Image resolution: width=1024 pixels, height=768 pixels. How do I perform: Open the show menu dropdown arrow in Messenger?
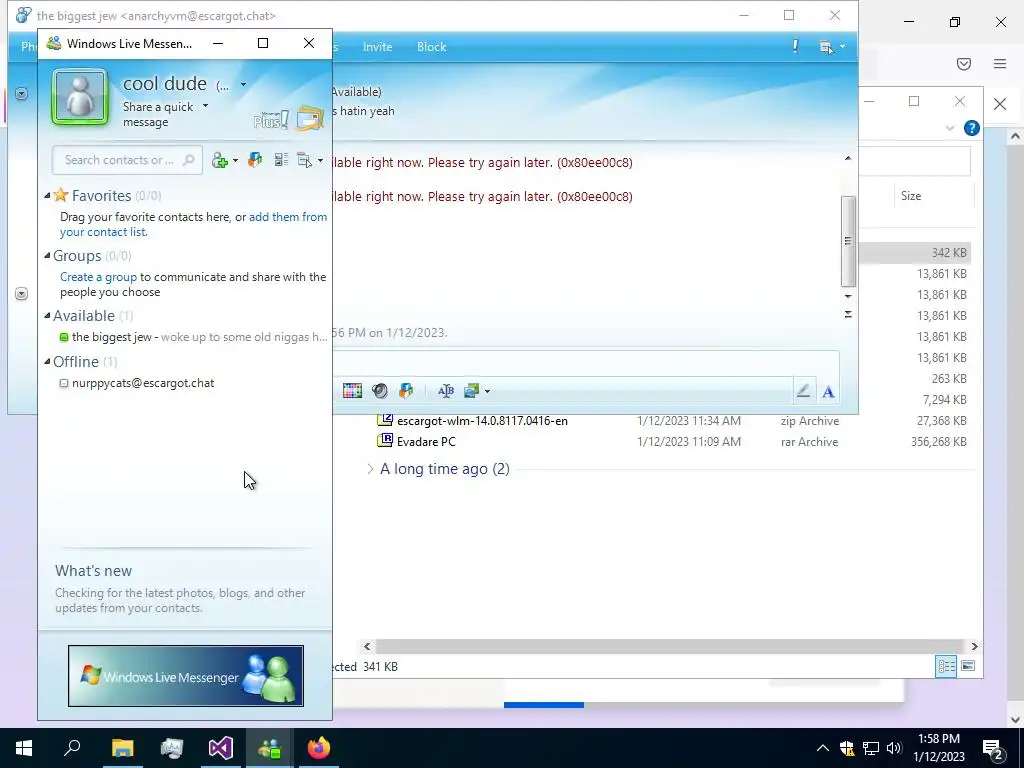(320, 161)
